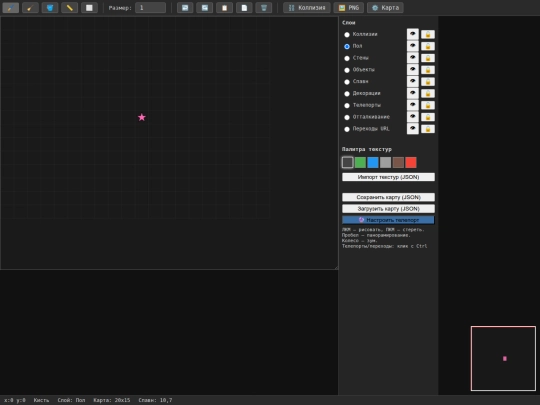540x405 pixels.
Task: Export the map with PNG button
Action: pos(349,8)
